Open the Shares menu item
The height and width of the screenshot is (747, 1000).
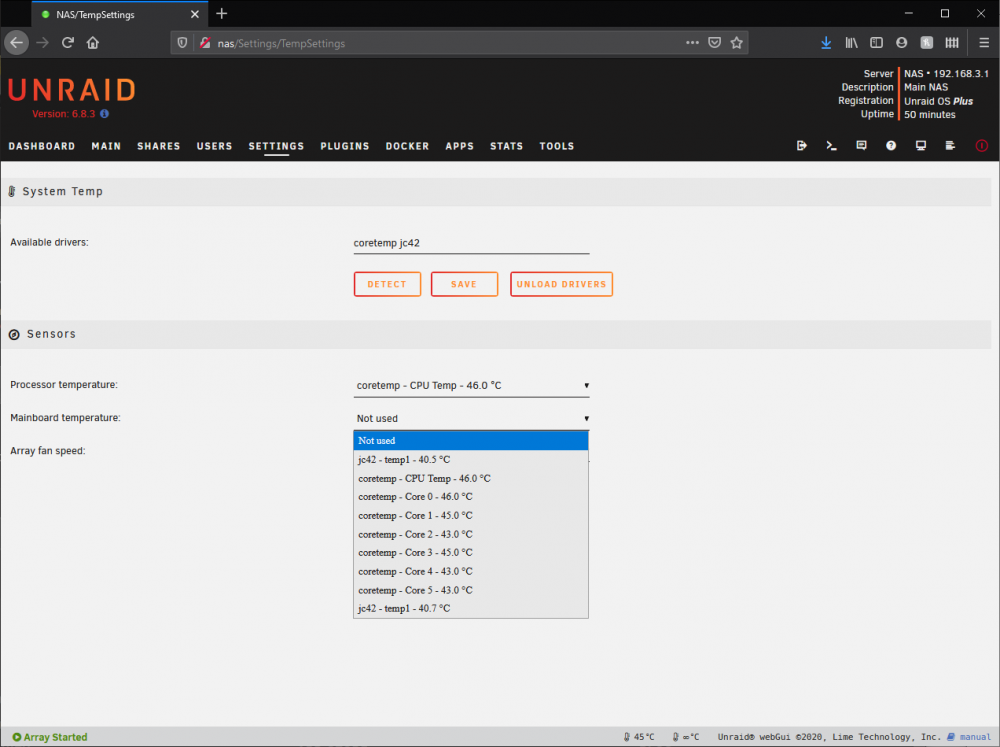[x=158, y=146]
